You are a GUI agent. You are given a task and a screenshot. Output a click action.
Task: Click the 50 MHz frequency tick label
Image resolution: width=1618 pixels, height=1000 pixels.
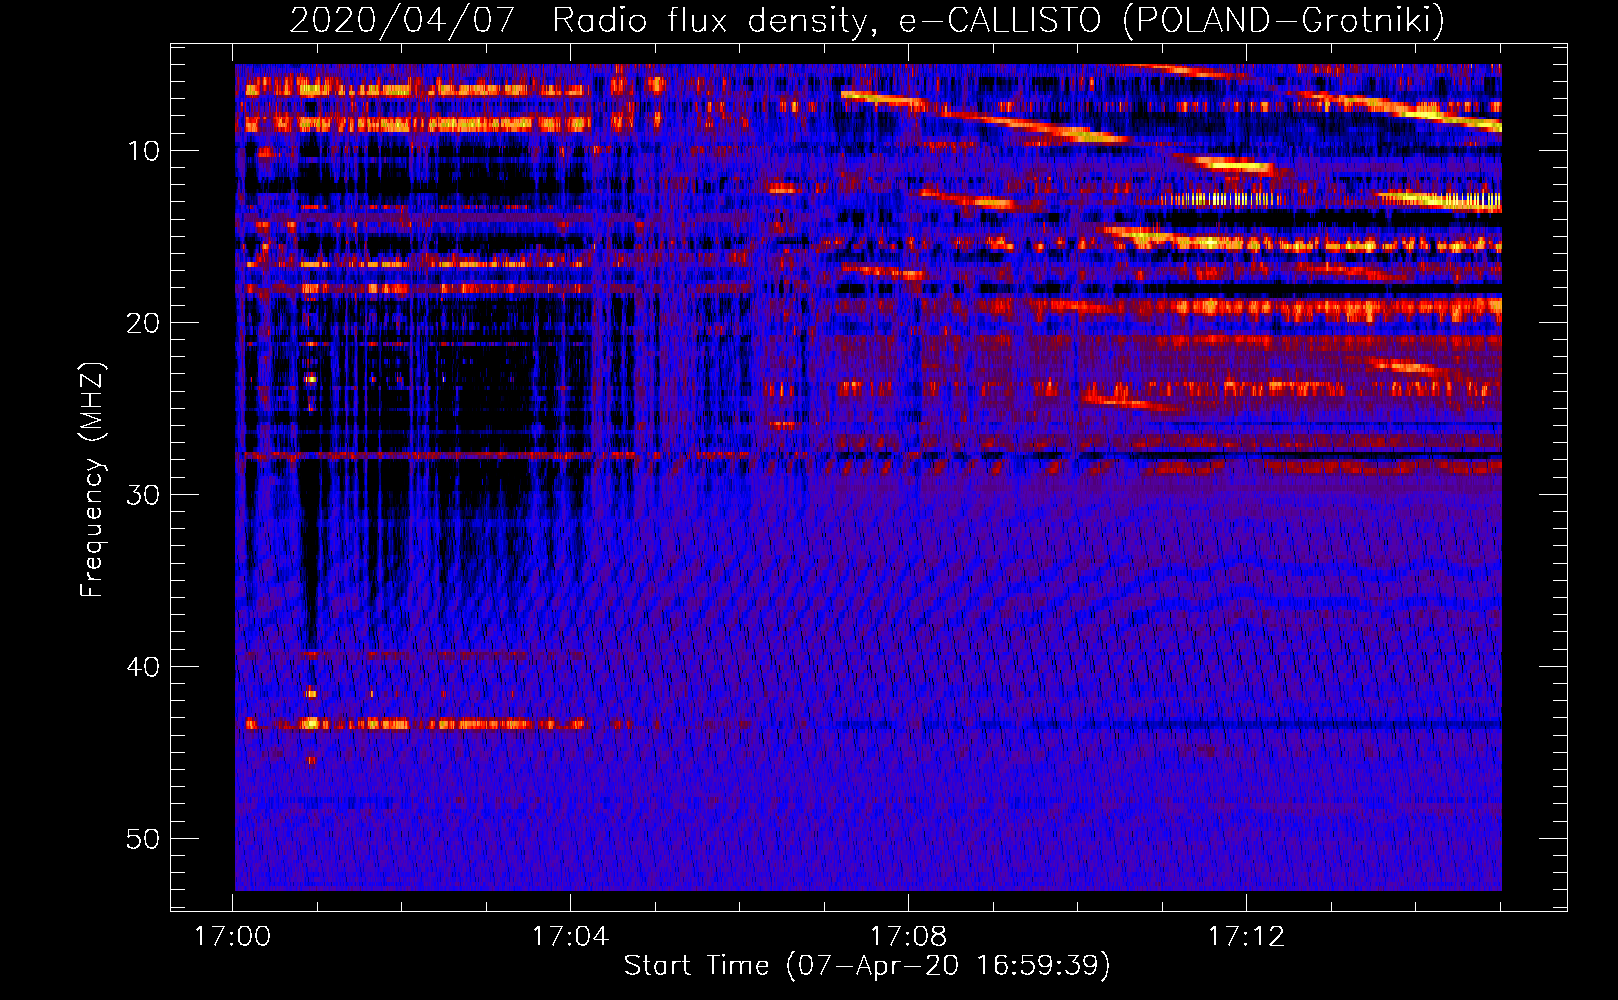click(x=144, y=839)
